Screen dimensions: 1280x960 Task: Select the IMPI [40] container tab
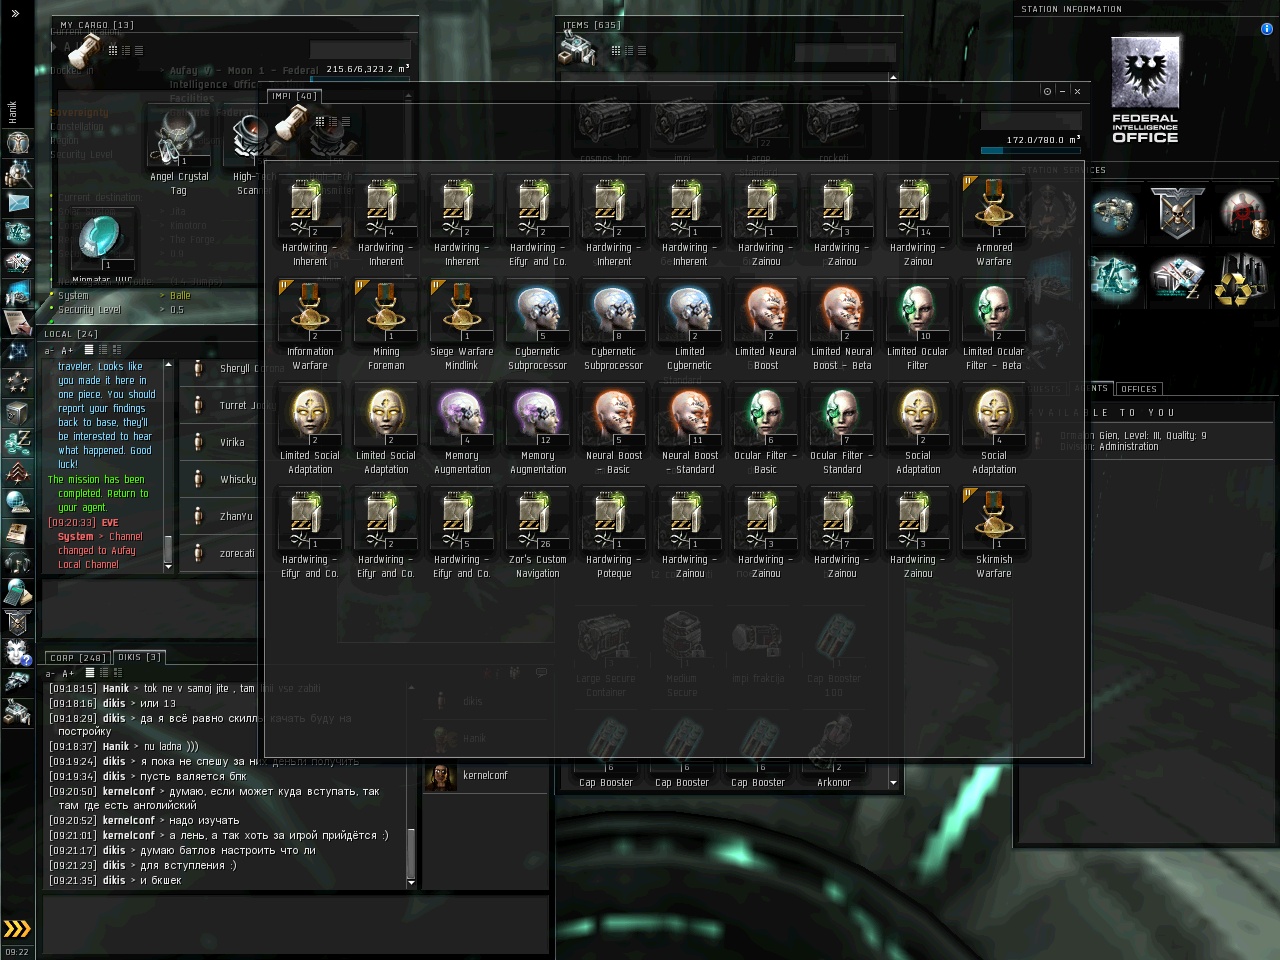coord(294,96)
